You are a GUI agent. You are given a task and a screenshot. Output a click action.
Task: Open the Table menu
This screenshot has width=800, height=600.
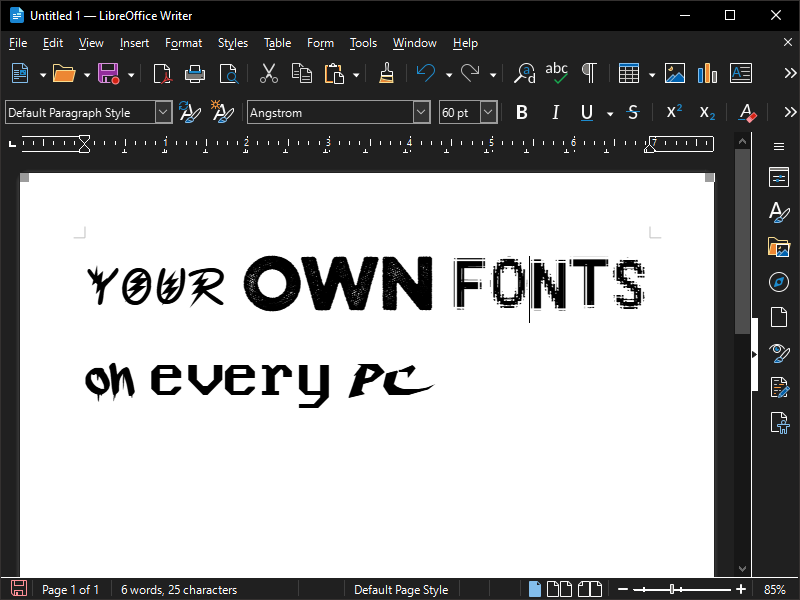coord(277,43)
